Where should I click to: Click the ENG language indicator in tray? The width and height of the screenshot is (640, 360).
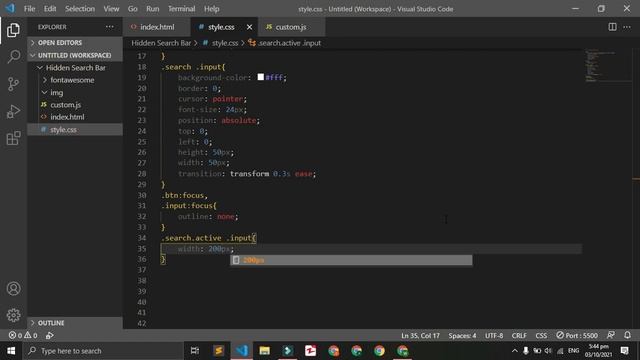click(573, 351)
